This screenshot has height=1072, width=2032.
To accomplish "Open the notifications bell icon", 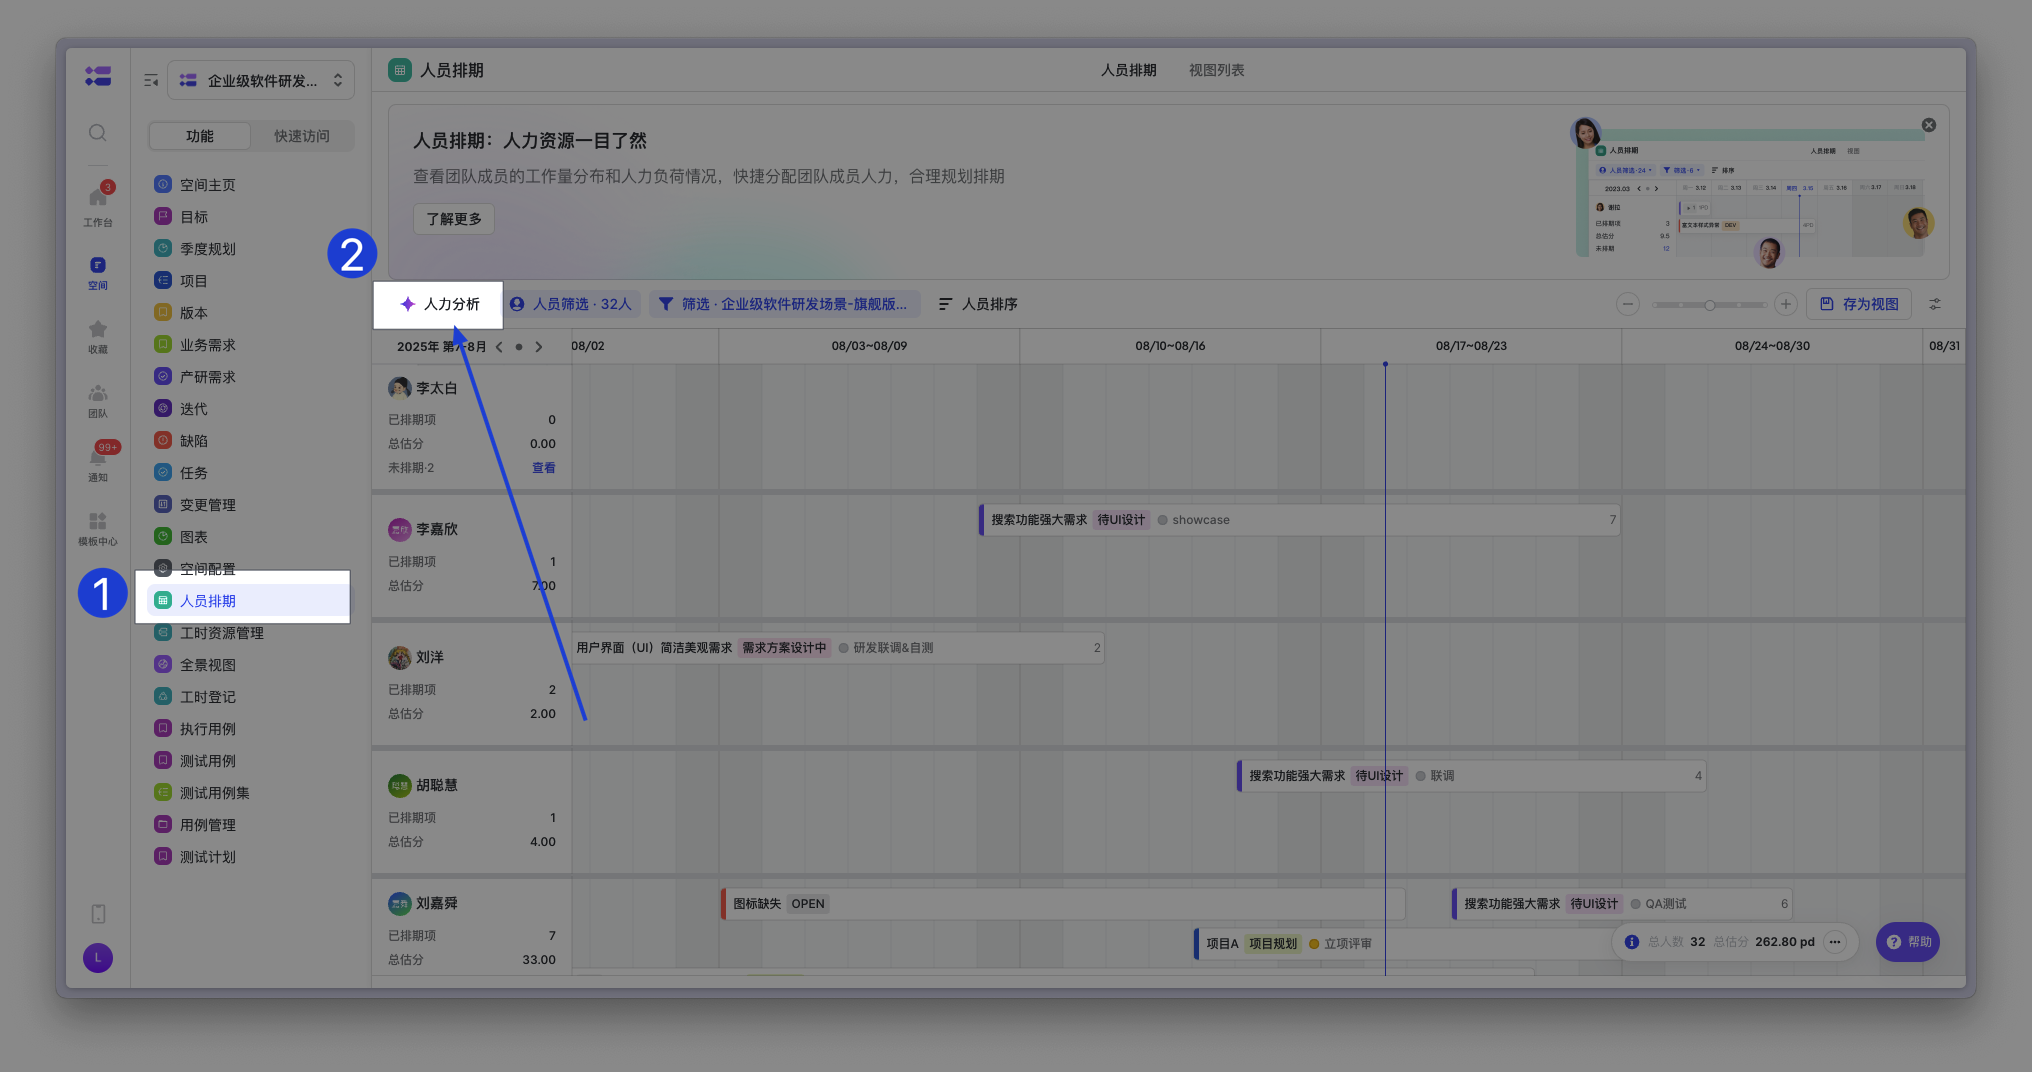I will pyautogui.click(x=98, y=459).
